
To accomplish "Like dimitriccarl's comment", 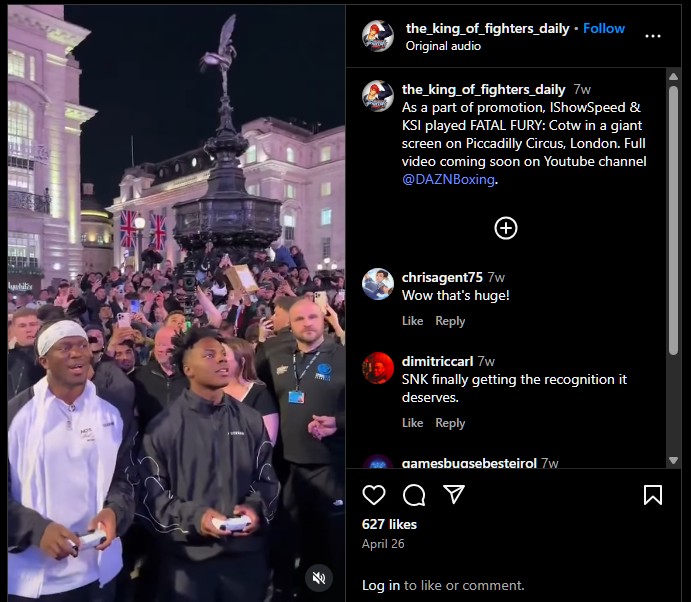I will pos(412,423).
